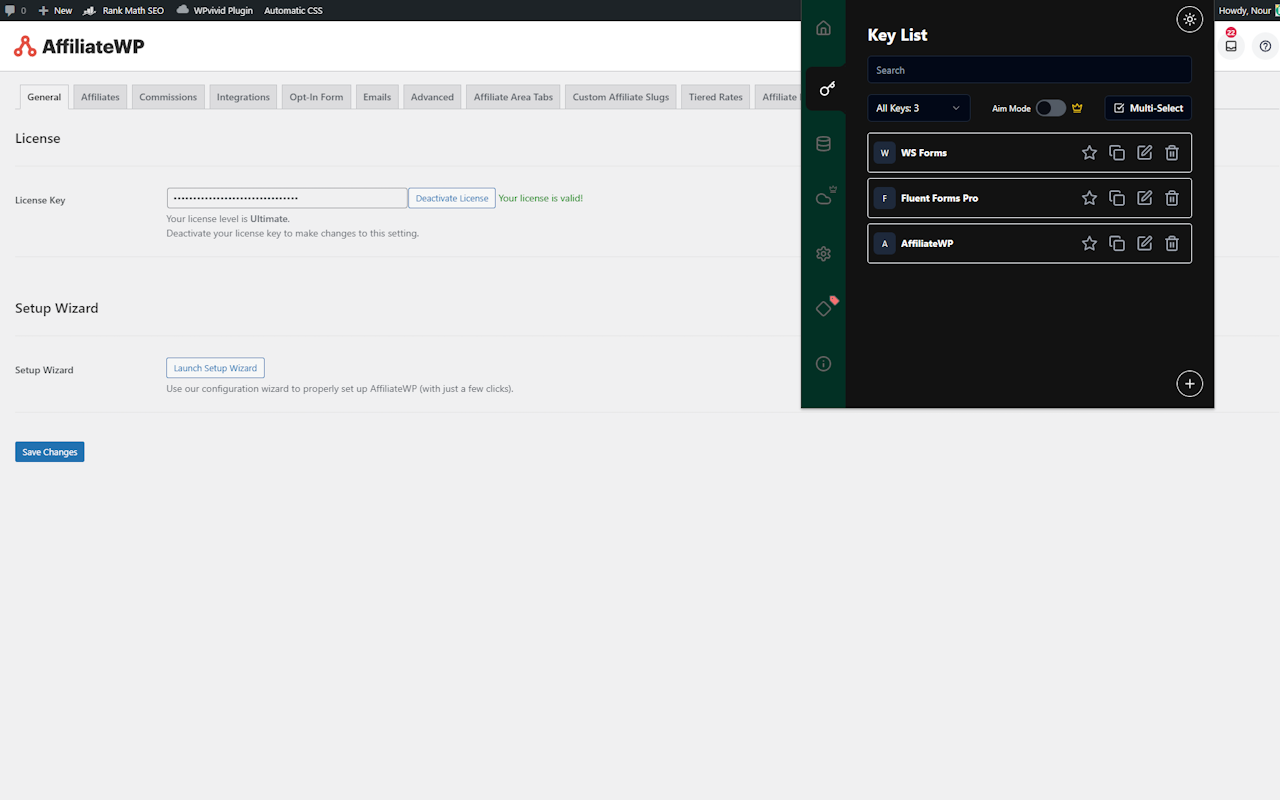The height and width of the screenshot is (800, 1280).
Task: Open the tag offers section in sidebar
Action: [x=825, y=307]
